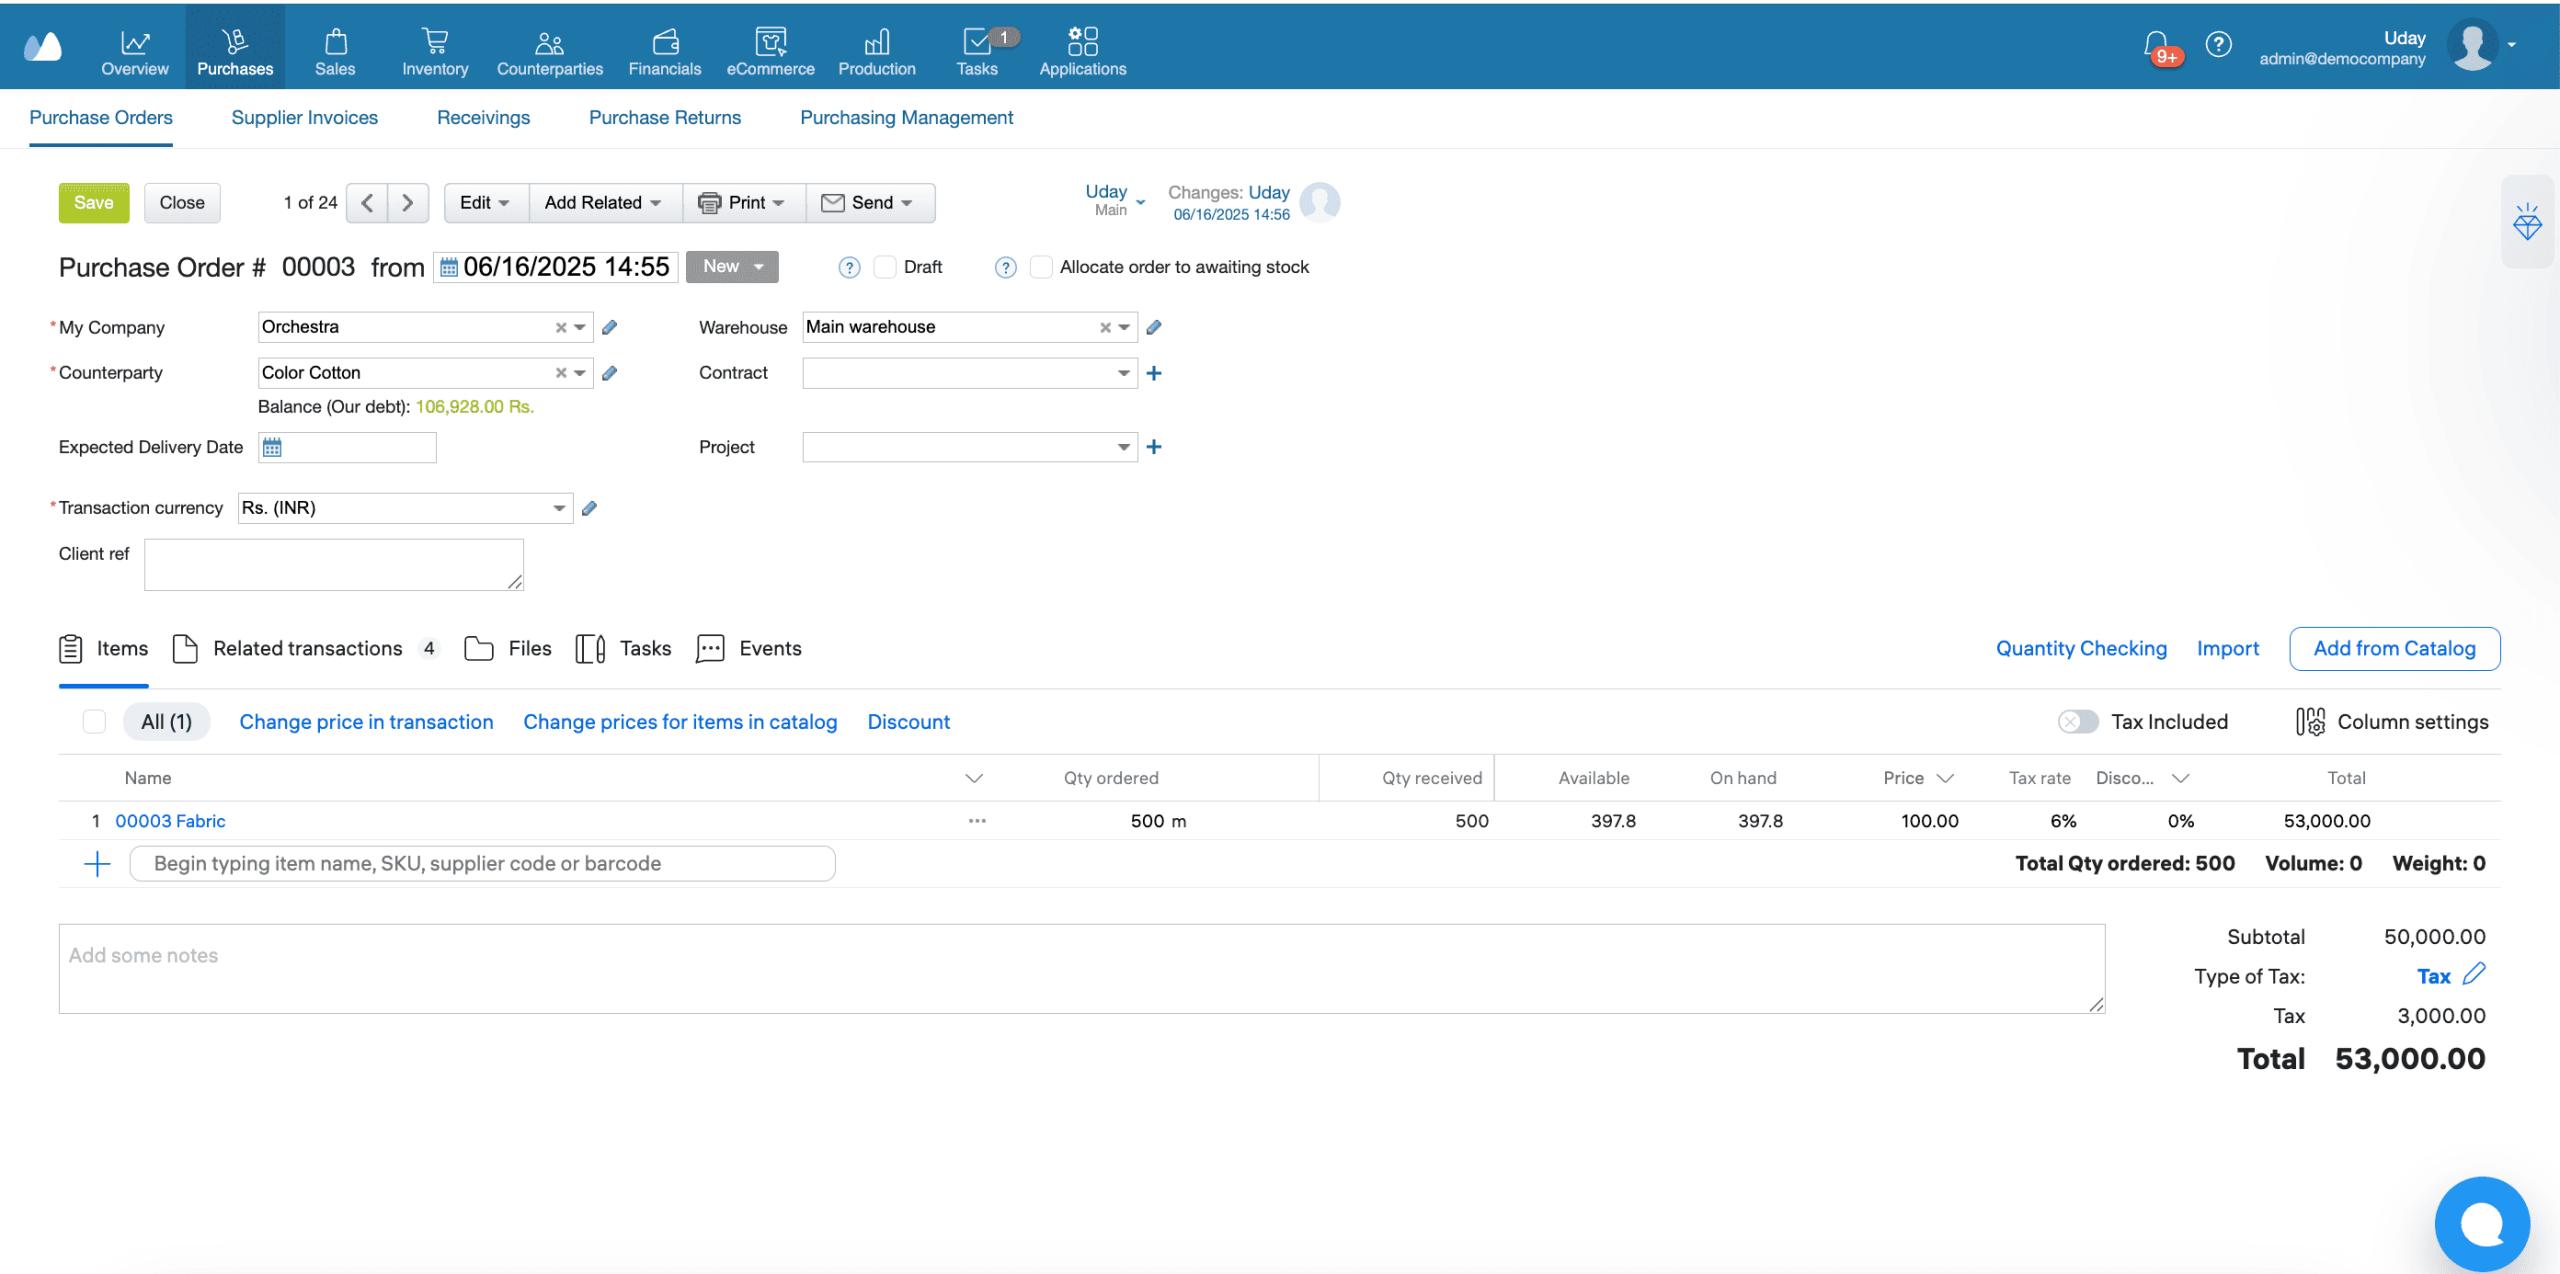The height and width of the screenshot is (1274, 2560).
Task: Click the Close button
Action: pos(182,203)
